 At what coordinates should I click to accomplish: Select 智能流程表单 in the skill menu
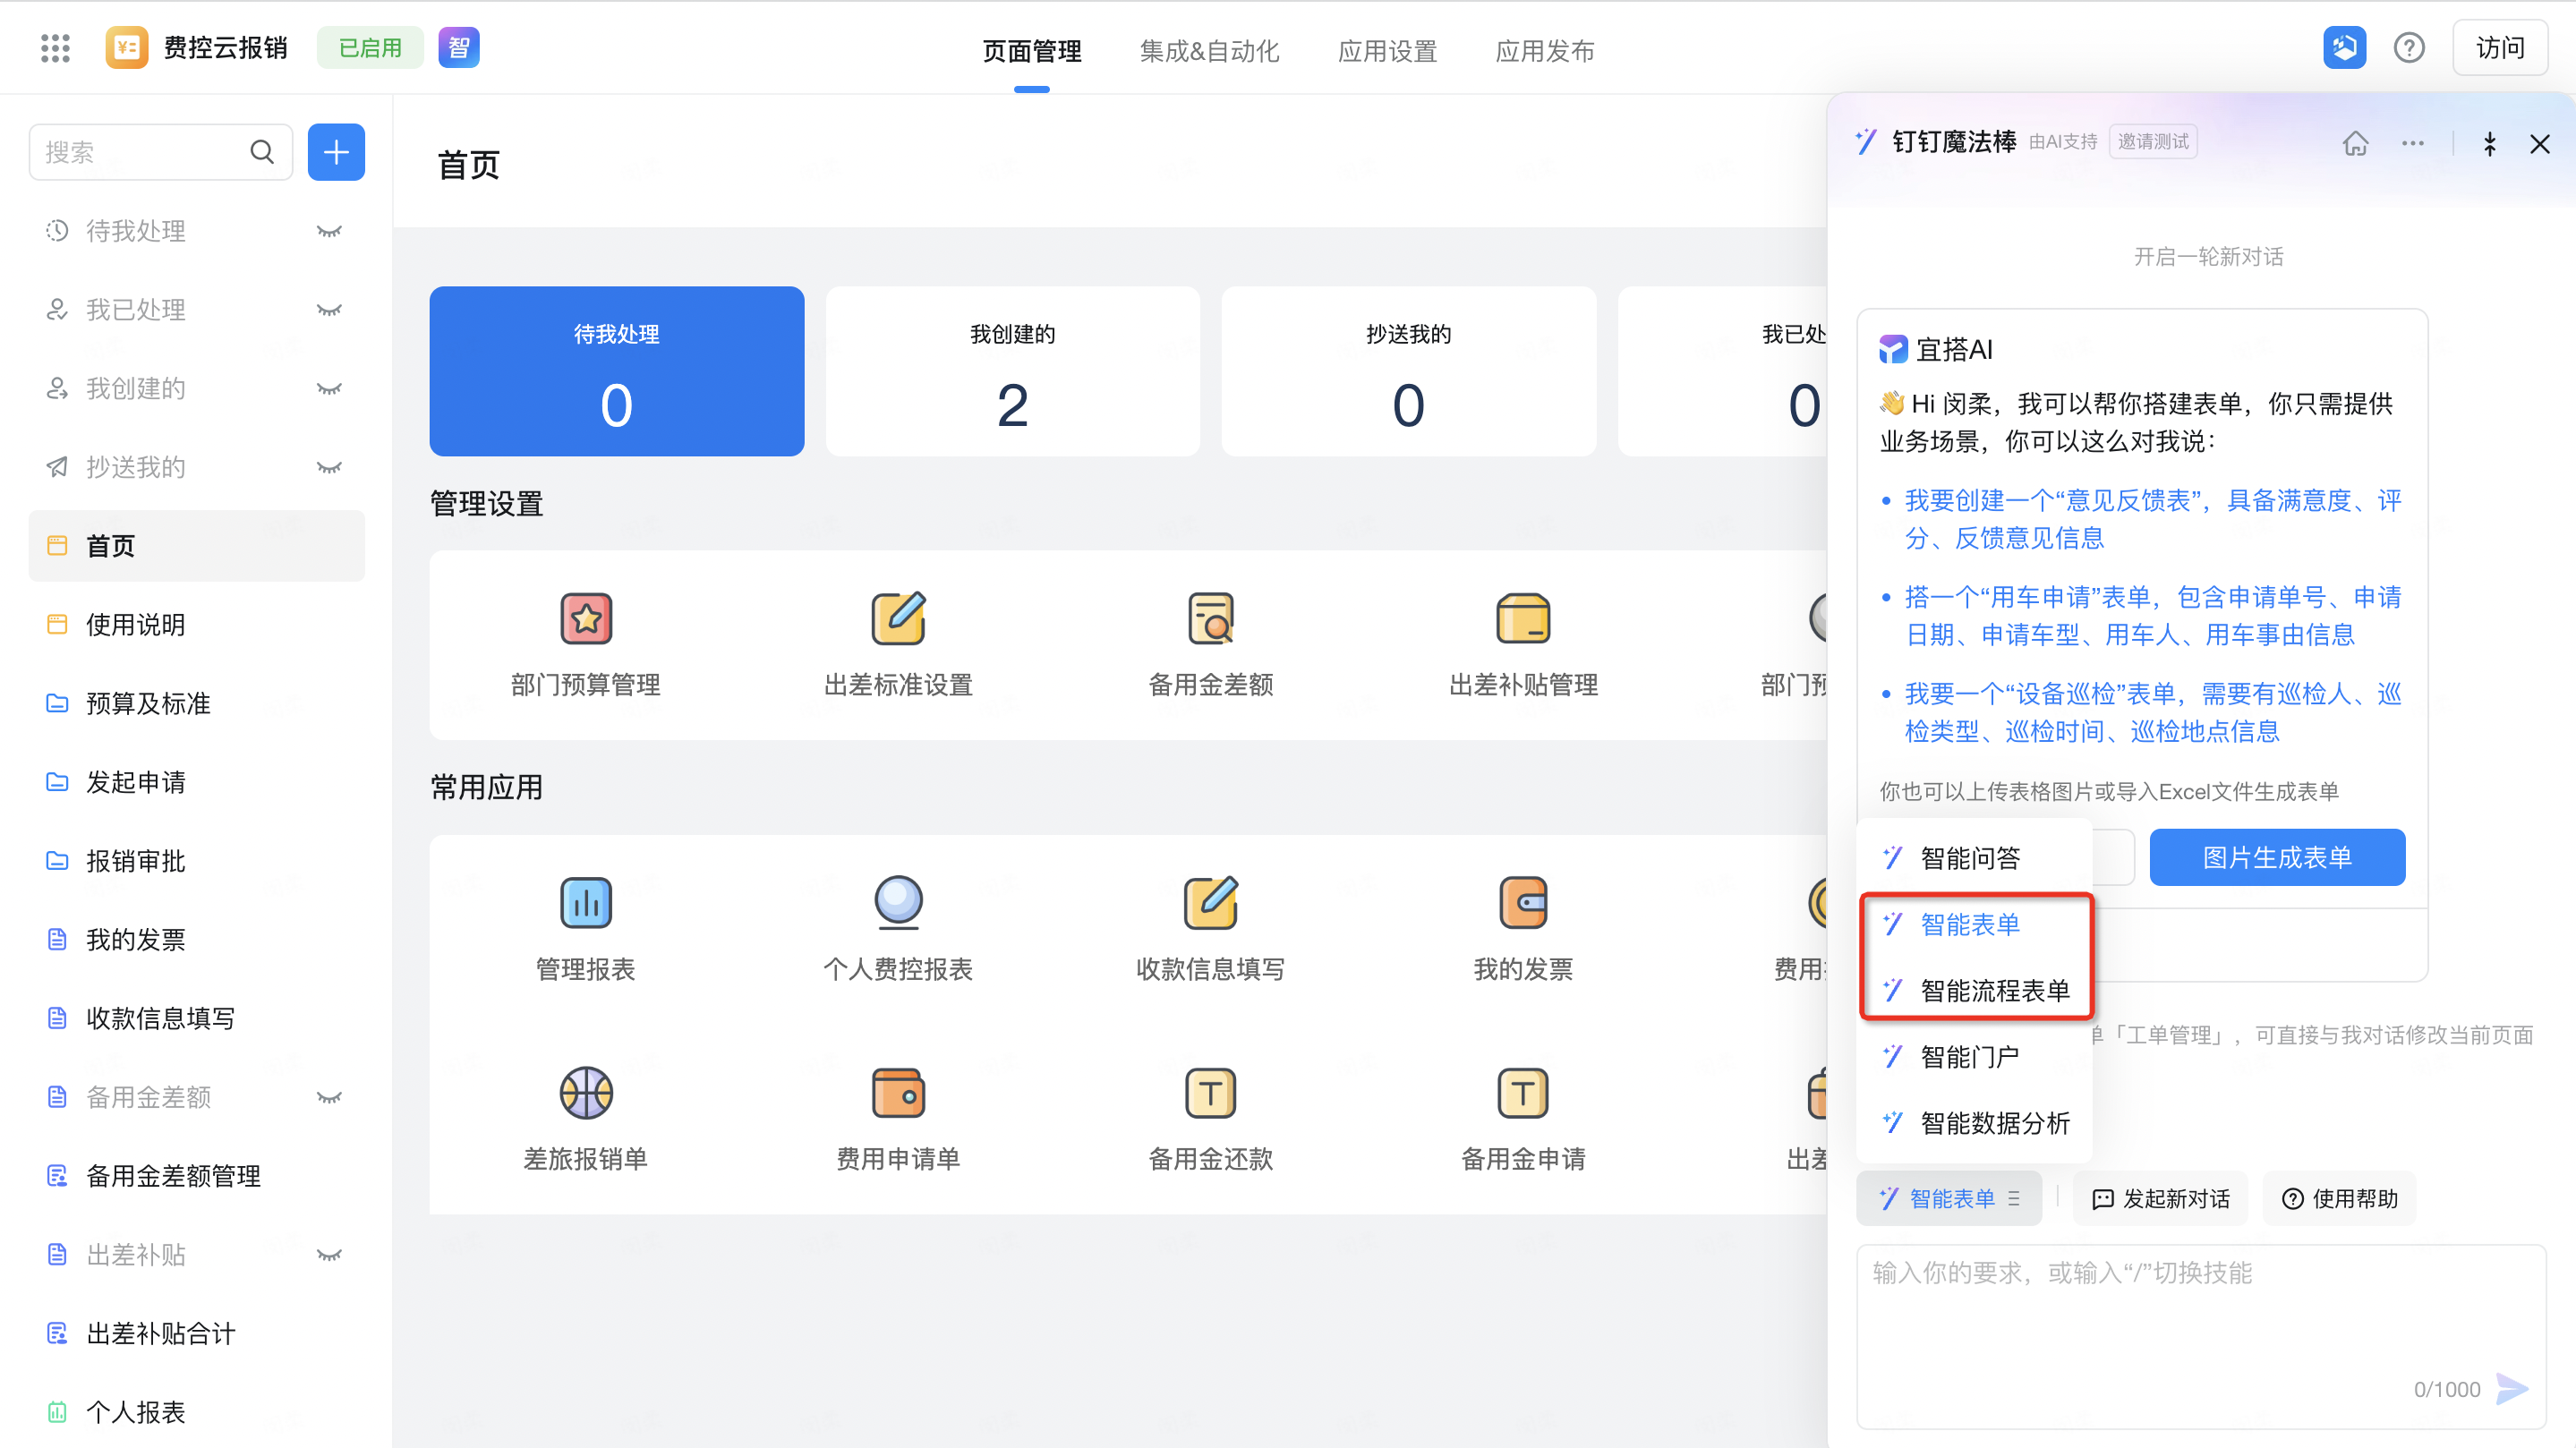(1974, 991)
